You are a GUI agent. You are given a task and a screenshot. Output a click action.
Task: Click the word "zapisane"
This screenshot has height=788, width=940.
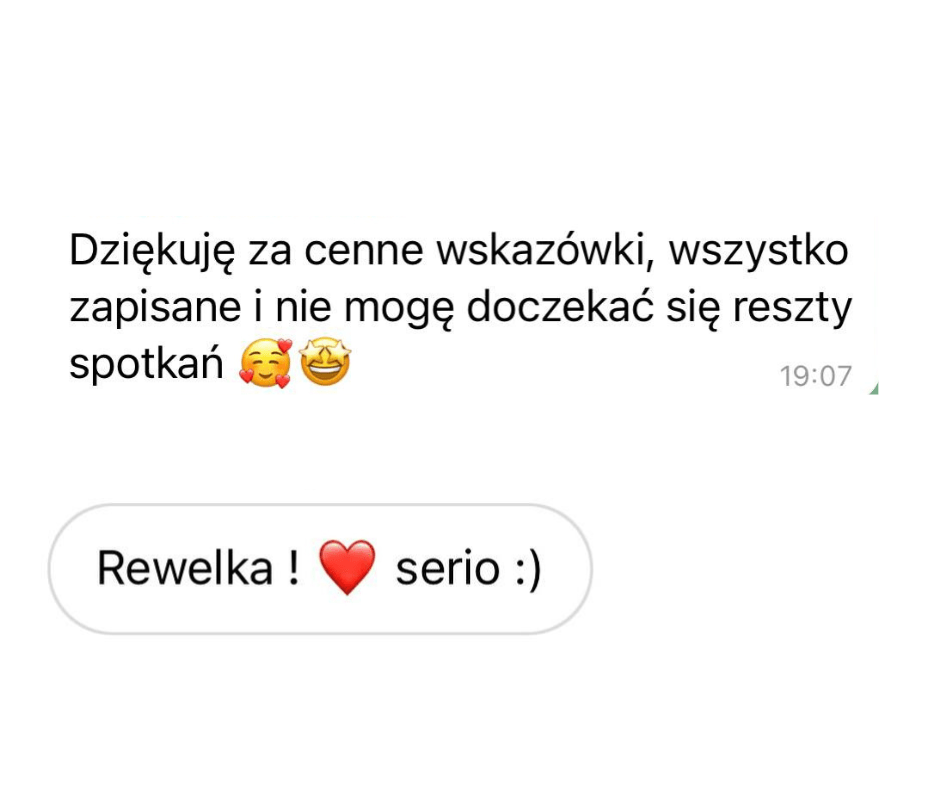[155, 309]
